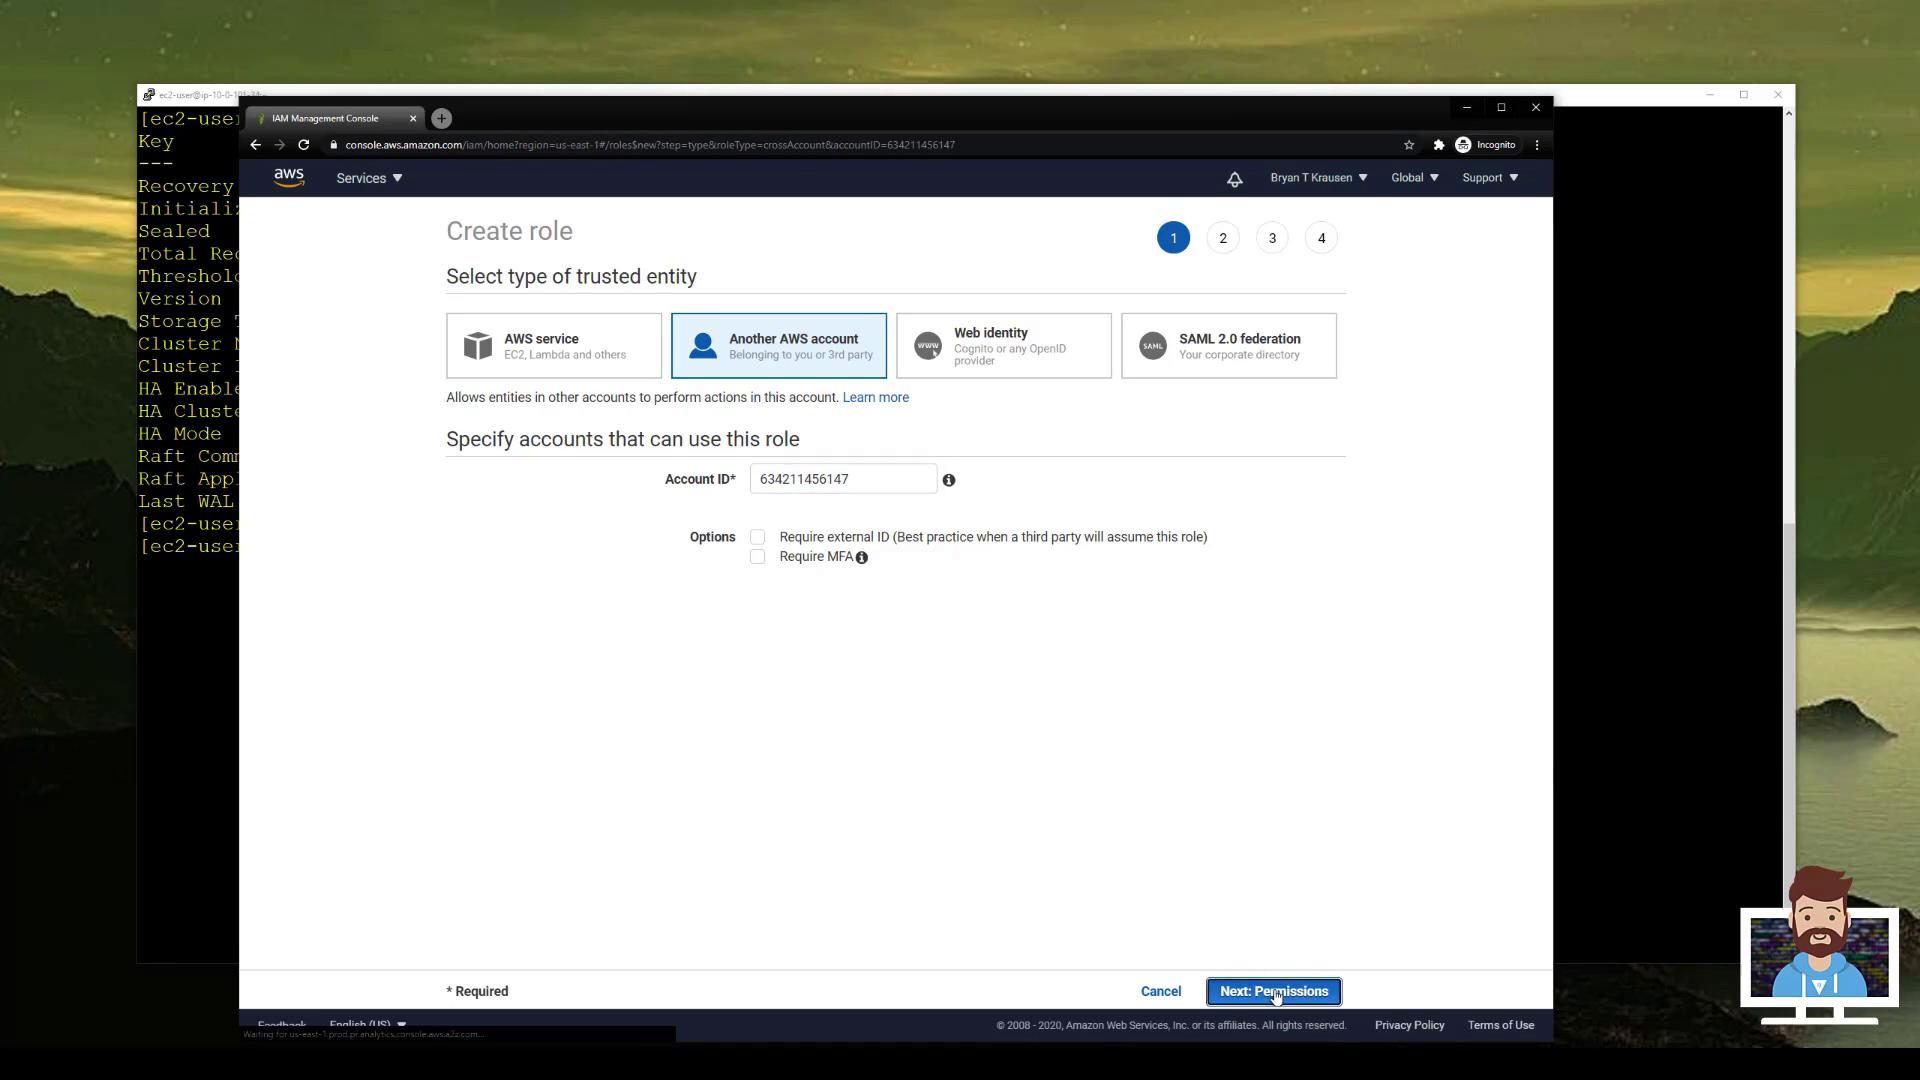Screen dimensions: 1920x1080
Task: Open the notifications bell icon
Action: (1234, 179)
